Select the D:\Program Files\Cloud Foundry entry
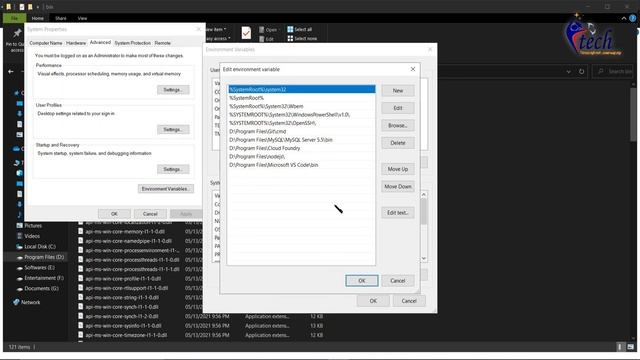Image resolution: width=640 pixels, height=360 pixels. tap(302, 148)
